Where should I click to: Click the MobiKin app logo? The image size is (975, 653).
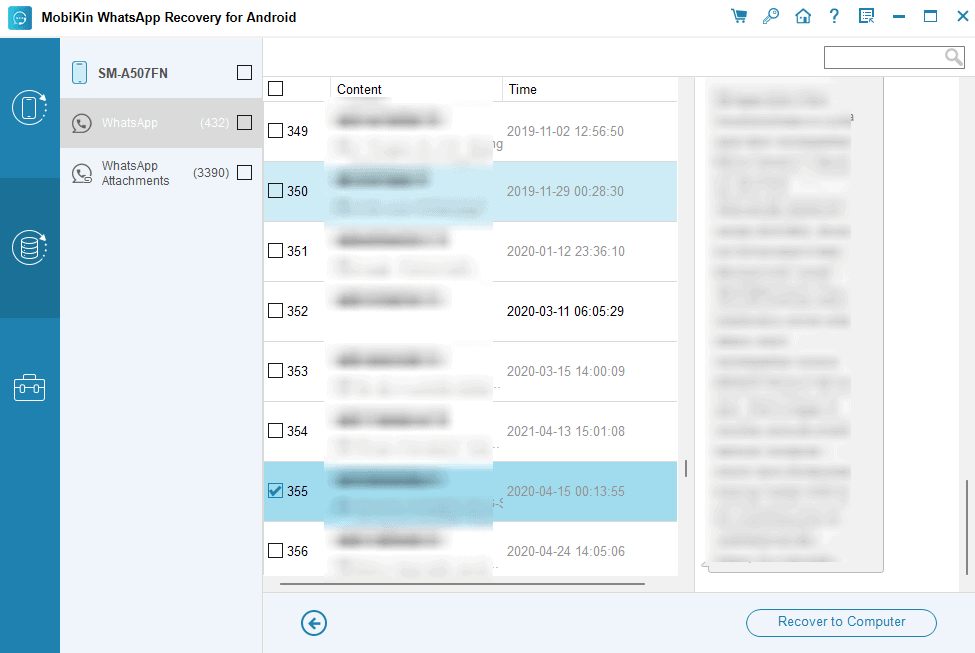pyautogui.click(x=19, y=17)
